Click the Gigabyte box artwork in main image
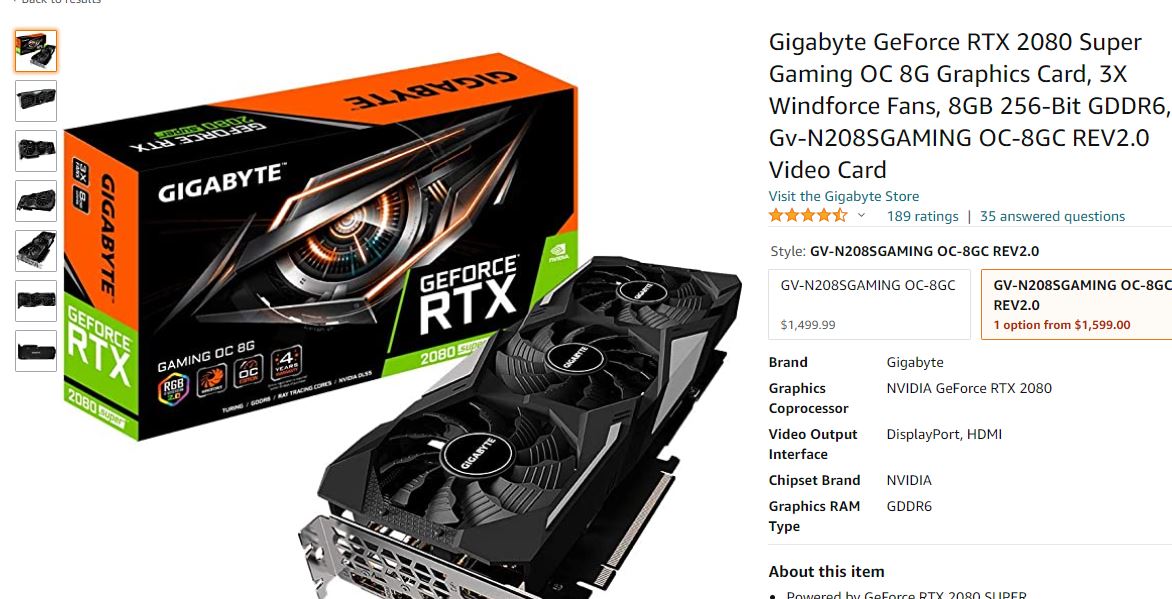This screenshot has height=599, width=1172. click(321, 247)
